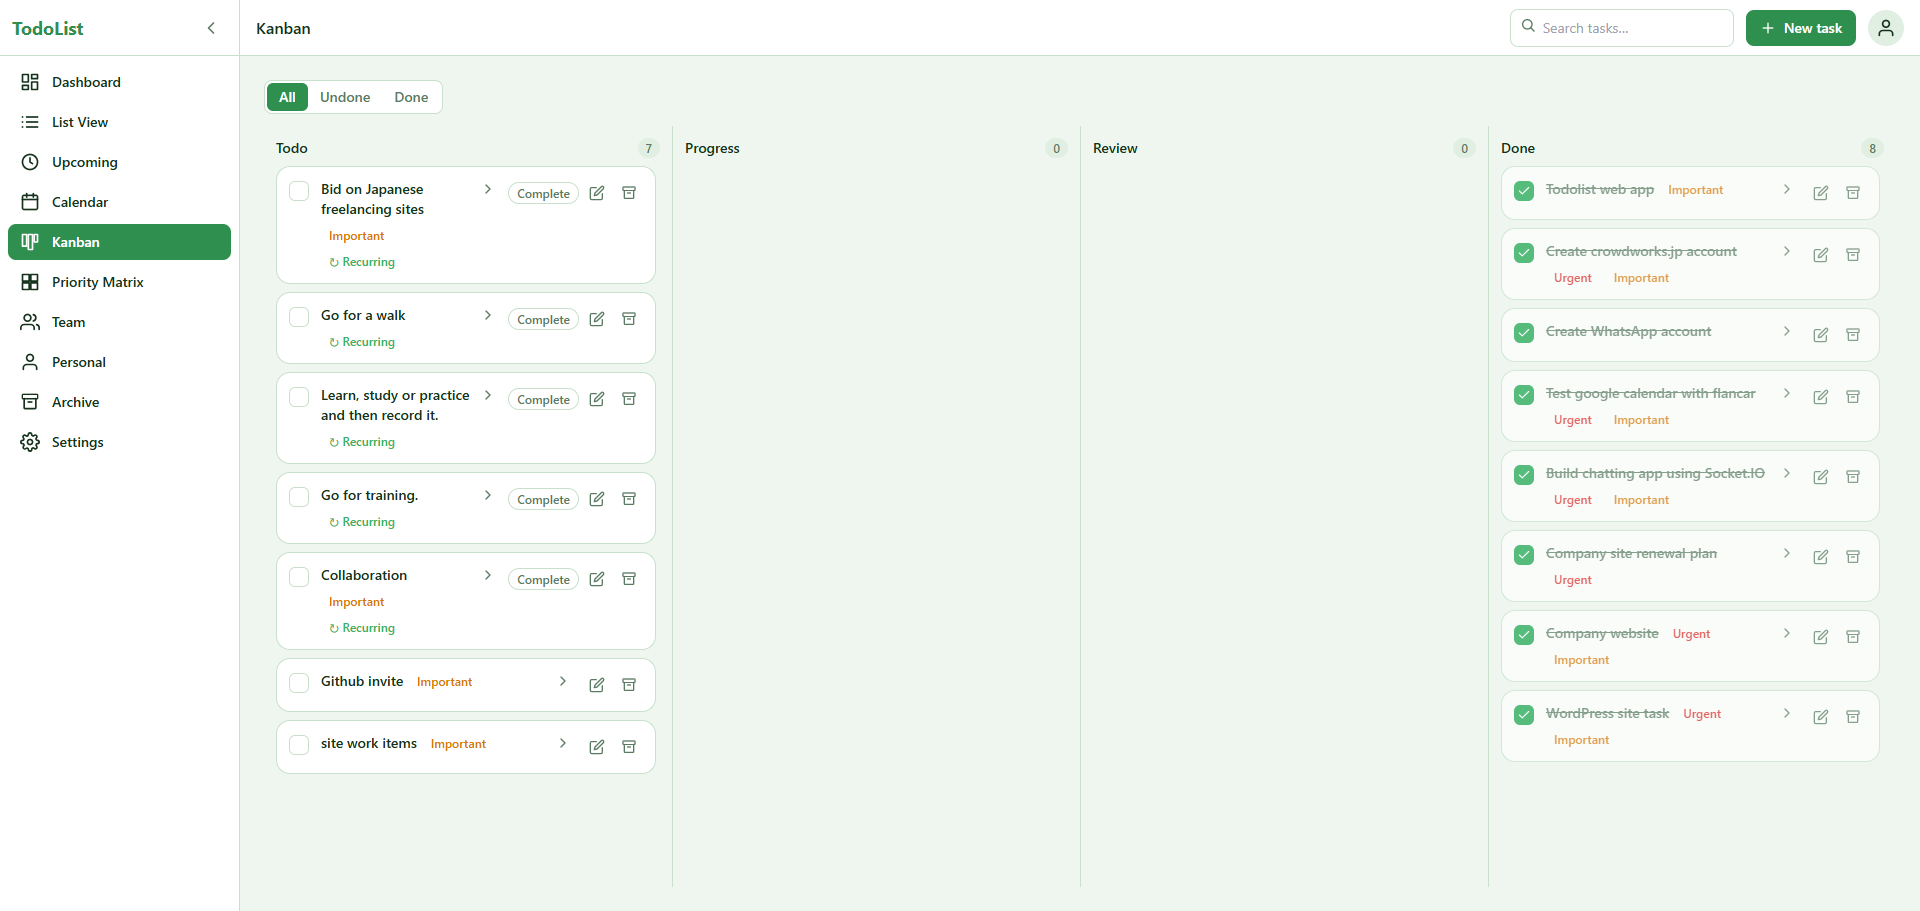Complete the Collaboration task
The image size is (1920, 911).
click(x=543, y=580)
